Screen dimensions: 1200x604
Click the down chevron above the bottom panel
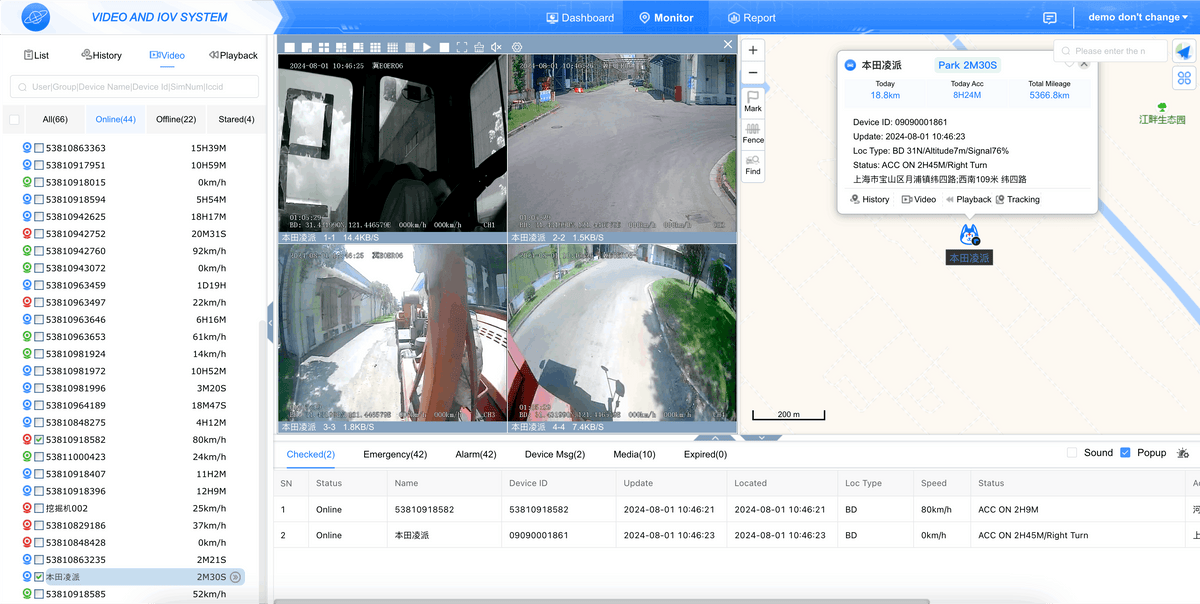pyautogui.click(x=761, y=438)
